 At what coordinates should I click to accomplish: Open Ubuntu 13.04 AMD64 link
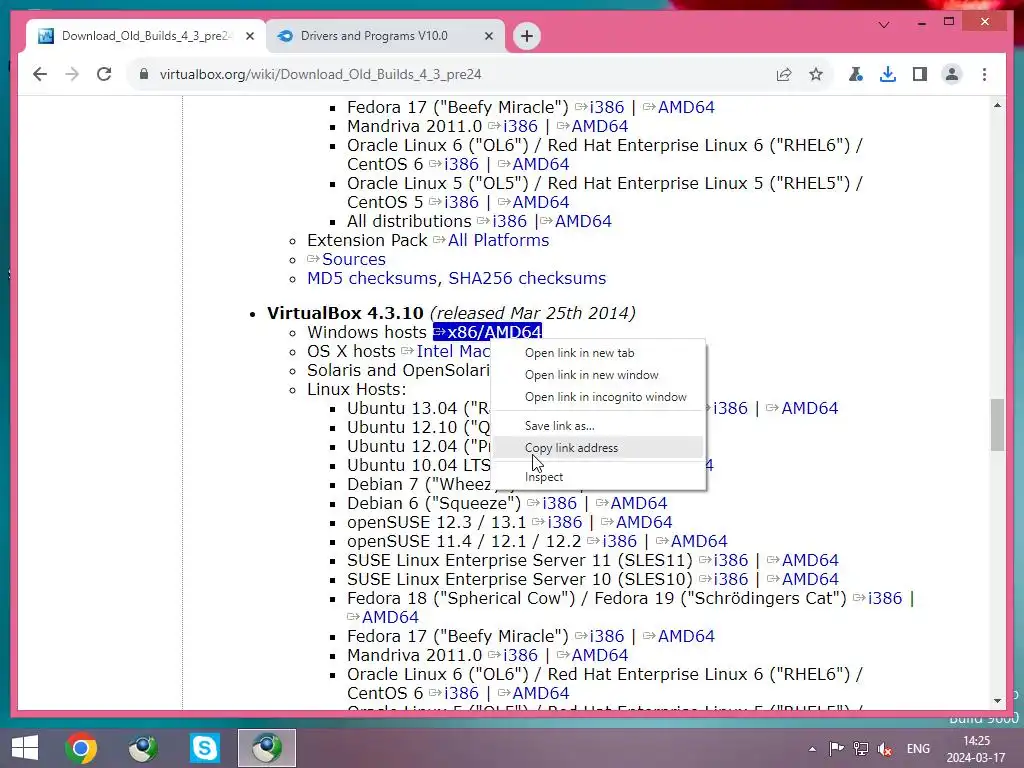click(x=809, y=408)
